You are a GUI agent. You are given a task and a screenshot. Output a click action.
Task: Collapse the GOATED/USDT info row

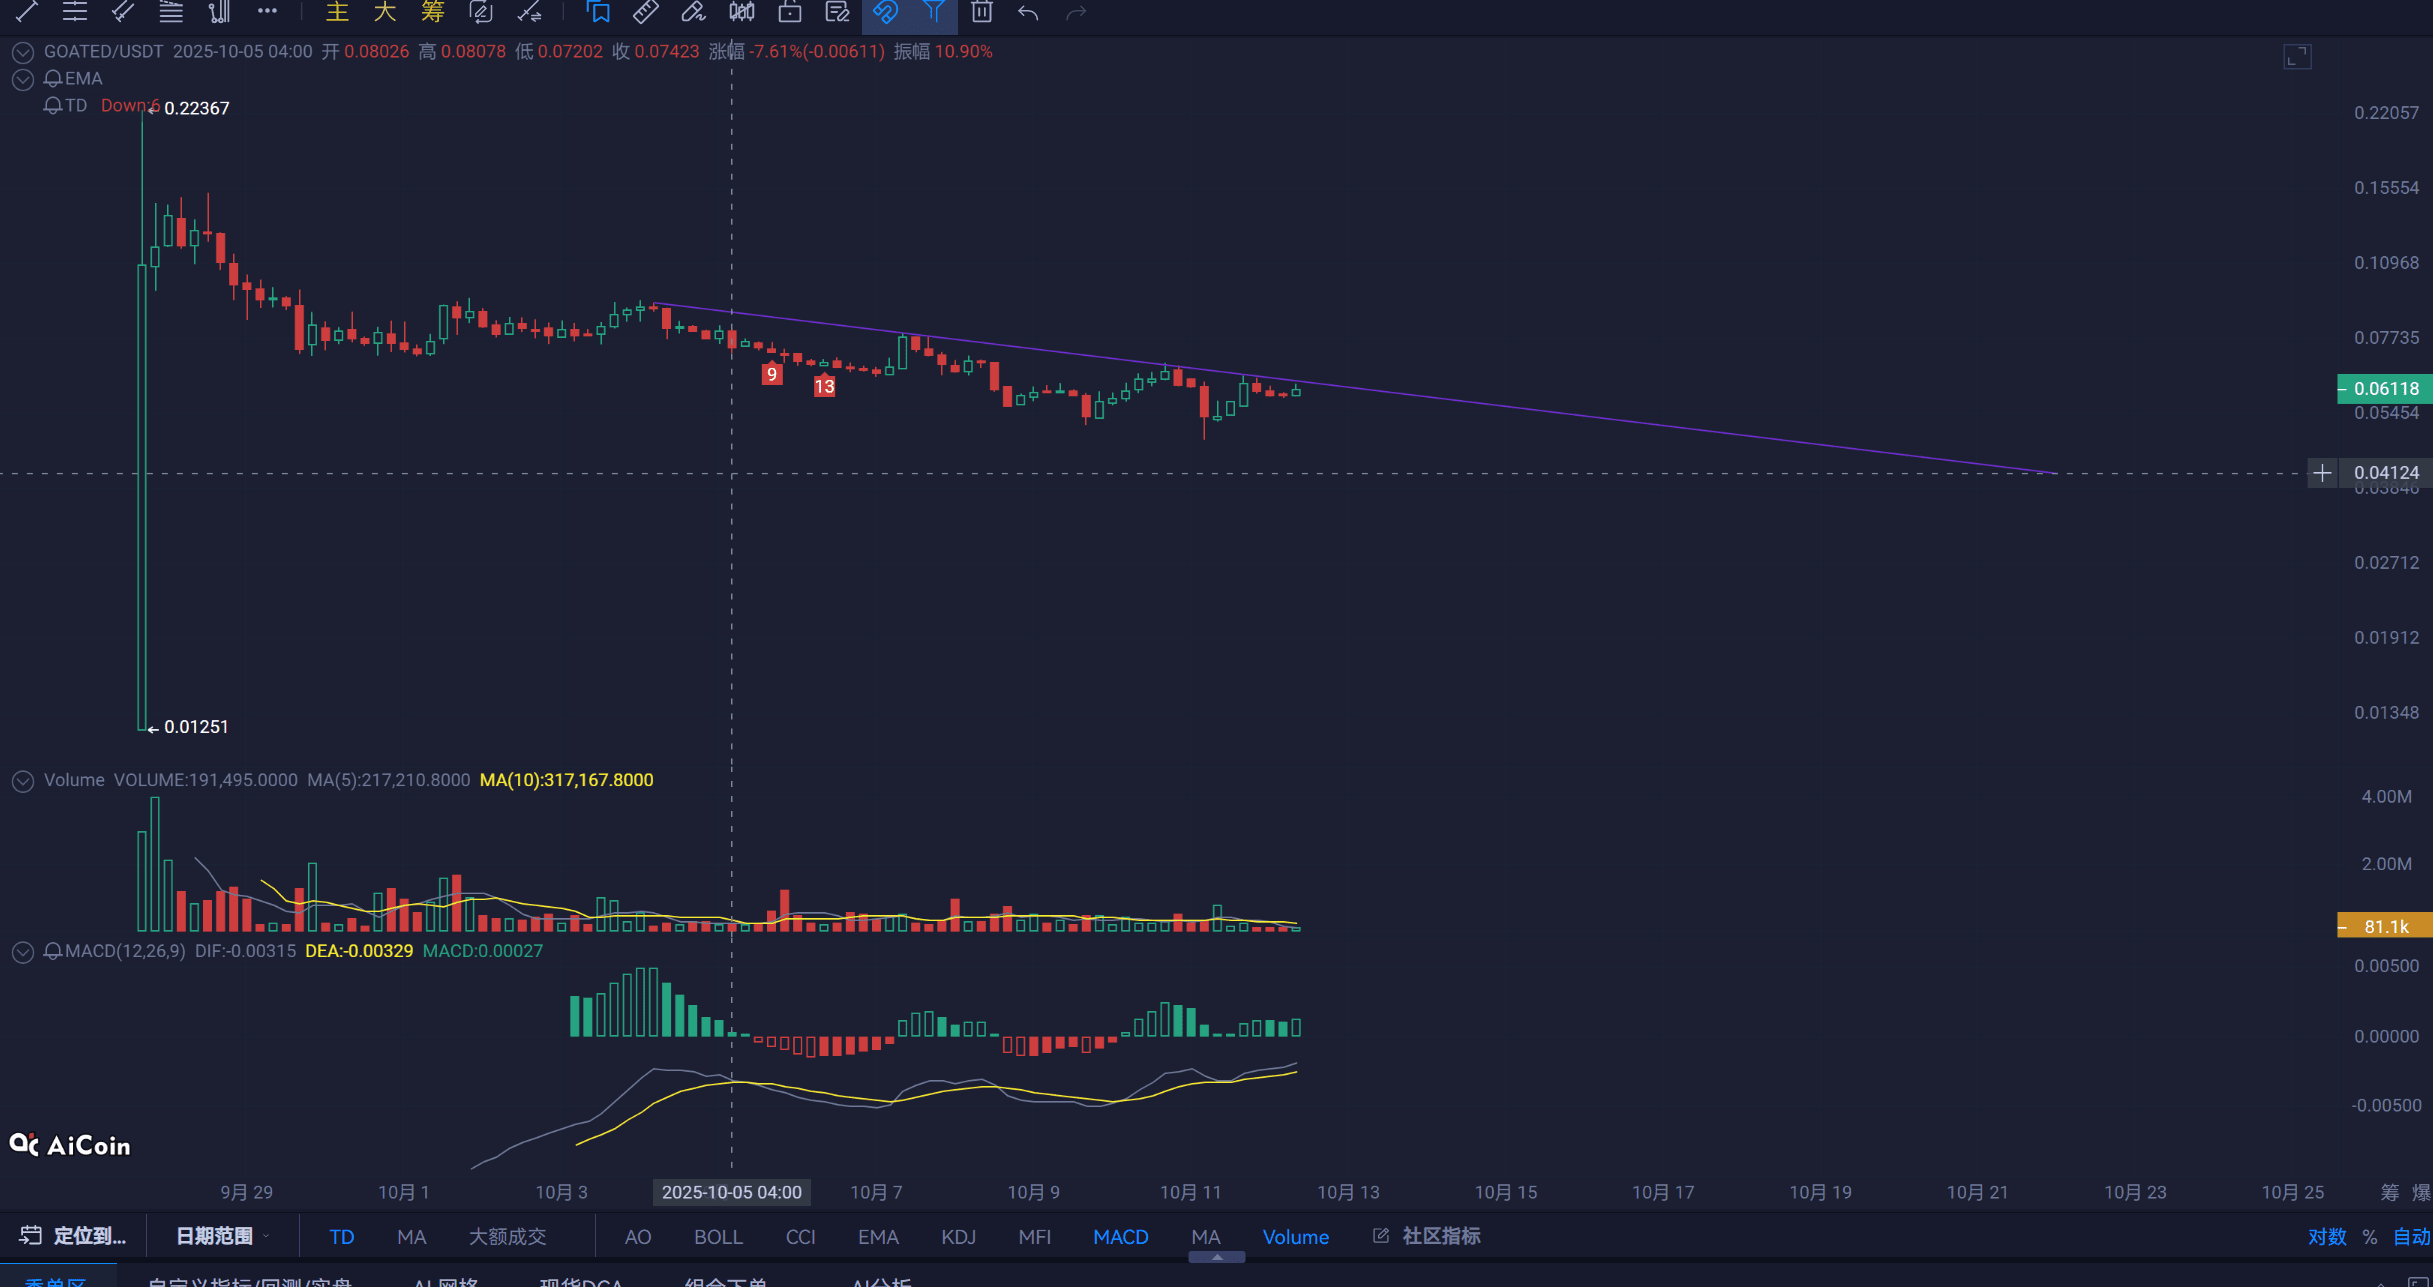pos(23,52)
